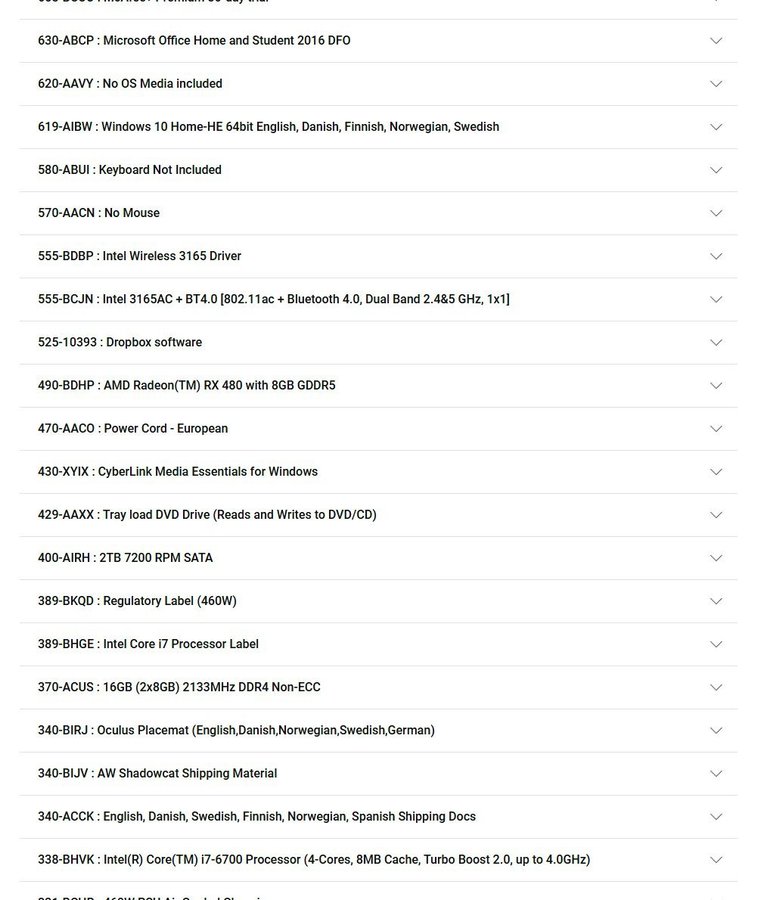Image resolution: width=767 pixels, height=900 pixels.
Task: Expand Intel Core i7 Processor Label entry
Action: point(716,643)
